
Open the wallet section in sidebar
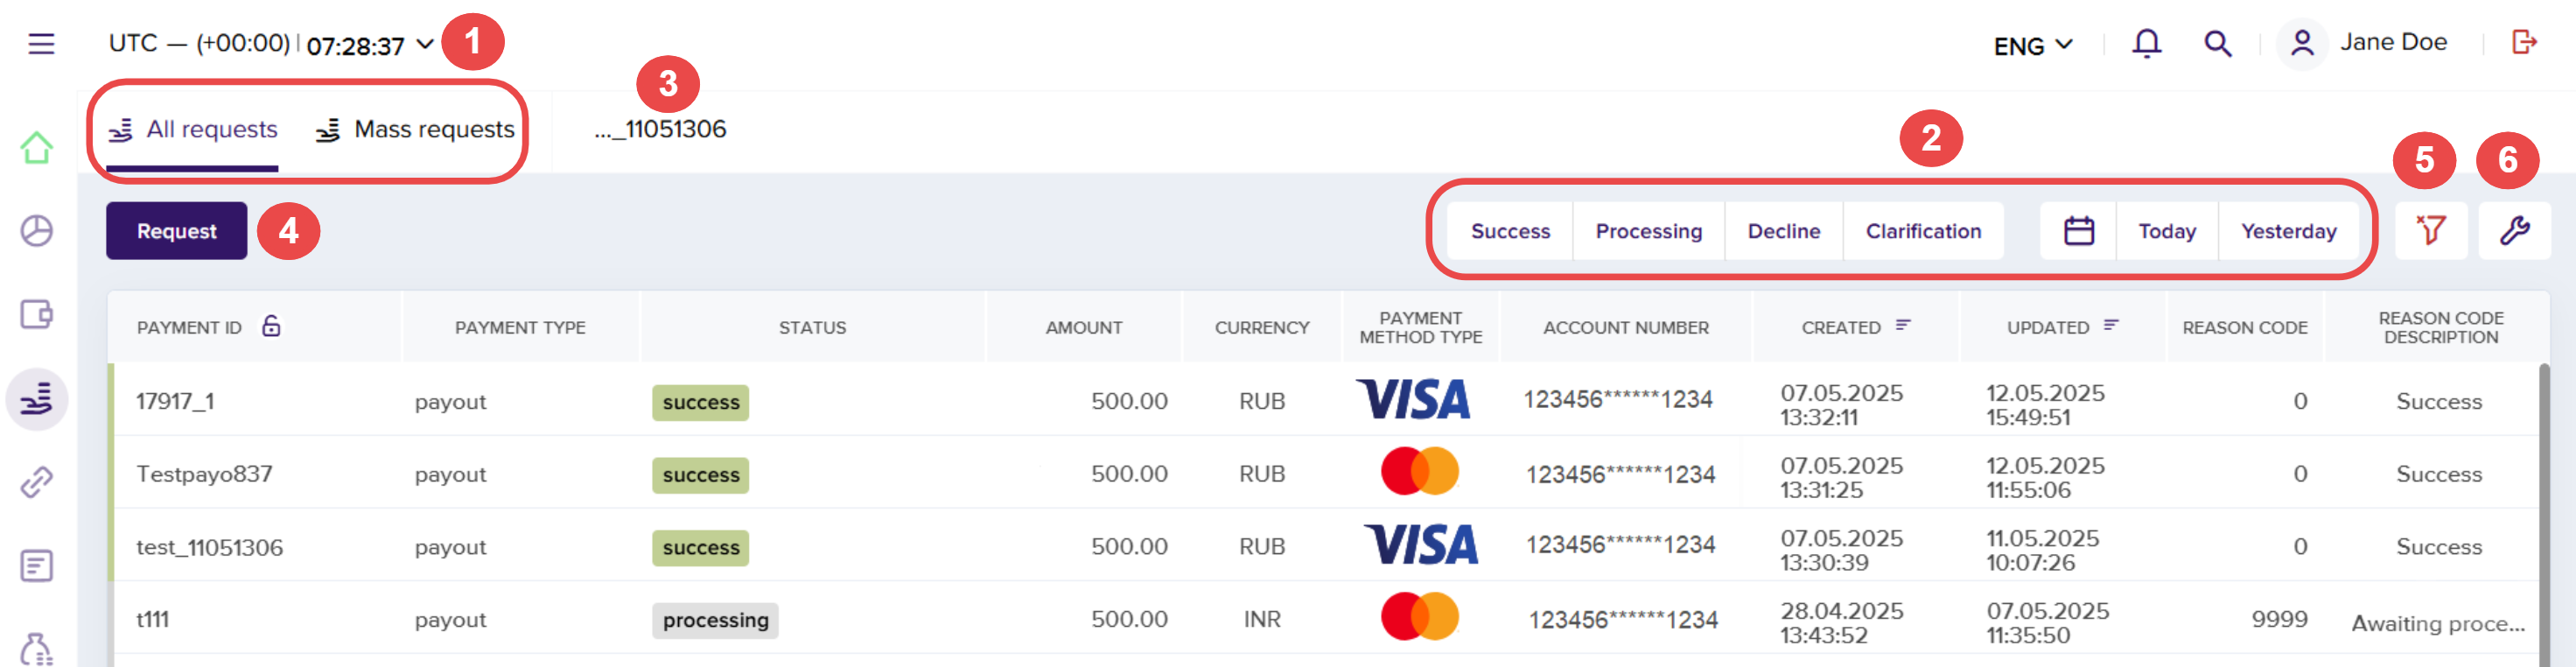[x=37, y=315]
